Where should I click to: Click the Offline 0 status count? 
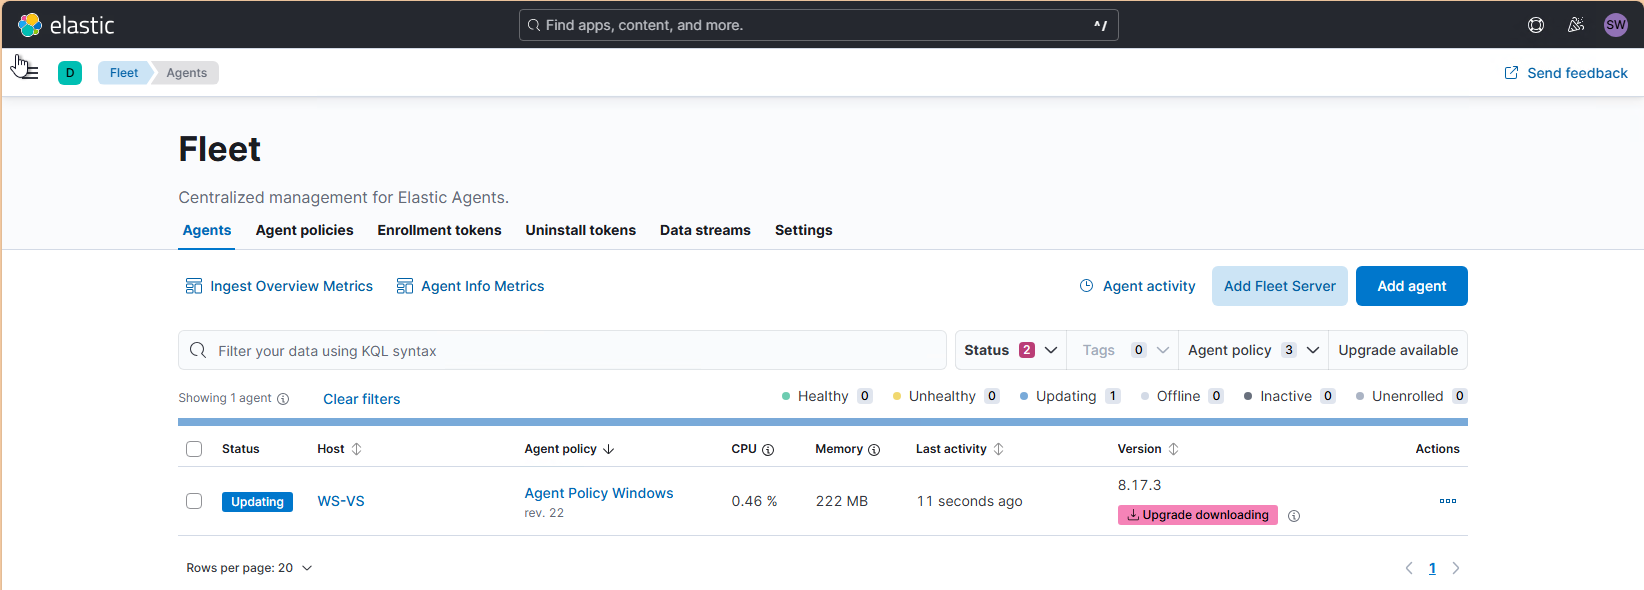(1182, 396)
